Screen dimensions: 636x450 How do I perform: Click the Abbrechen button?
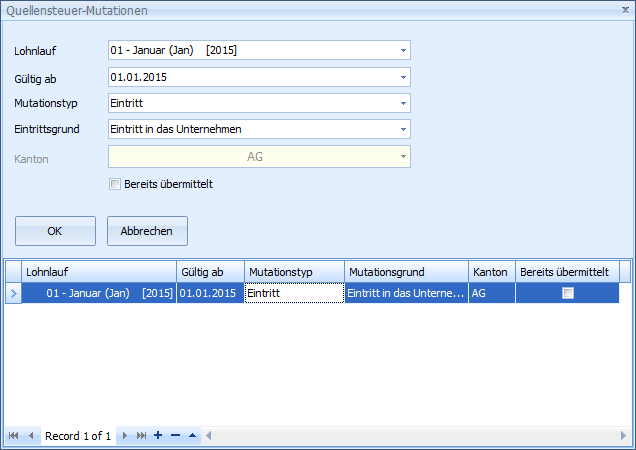[147, 231]
